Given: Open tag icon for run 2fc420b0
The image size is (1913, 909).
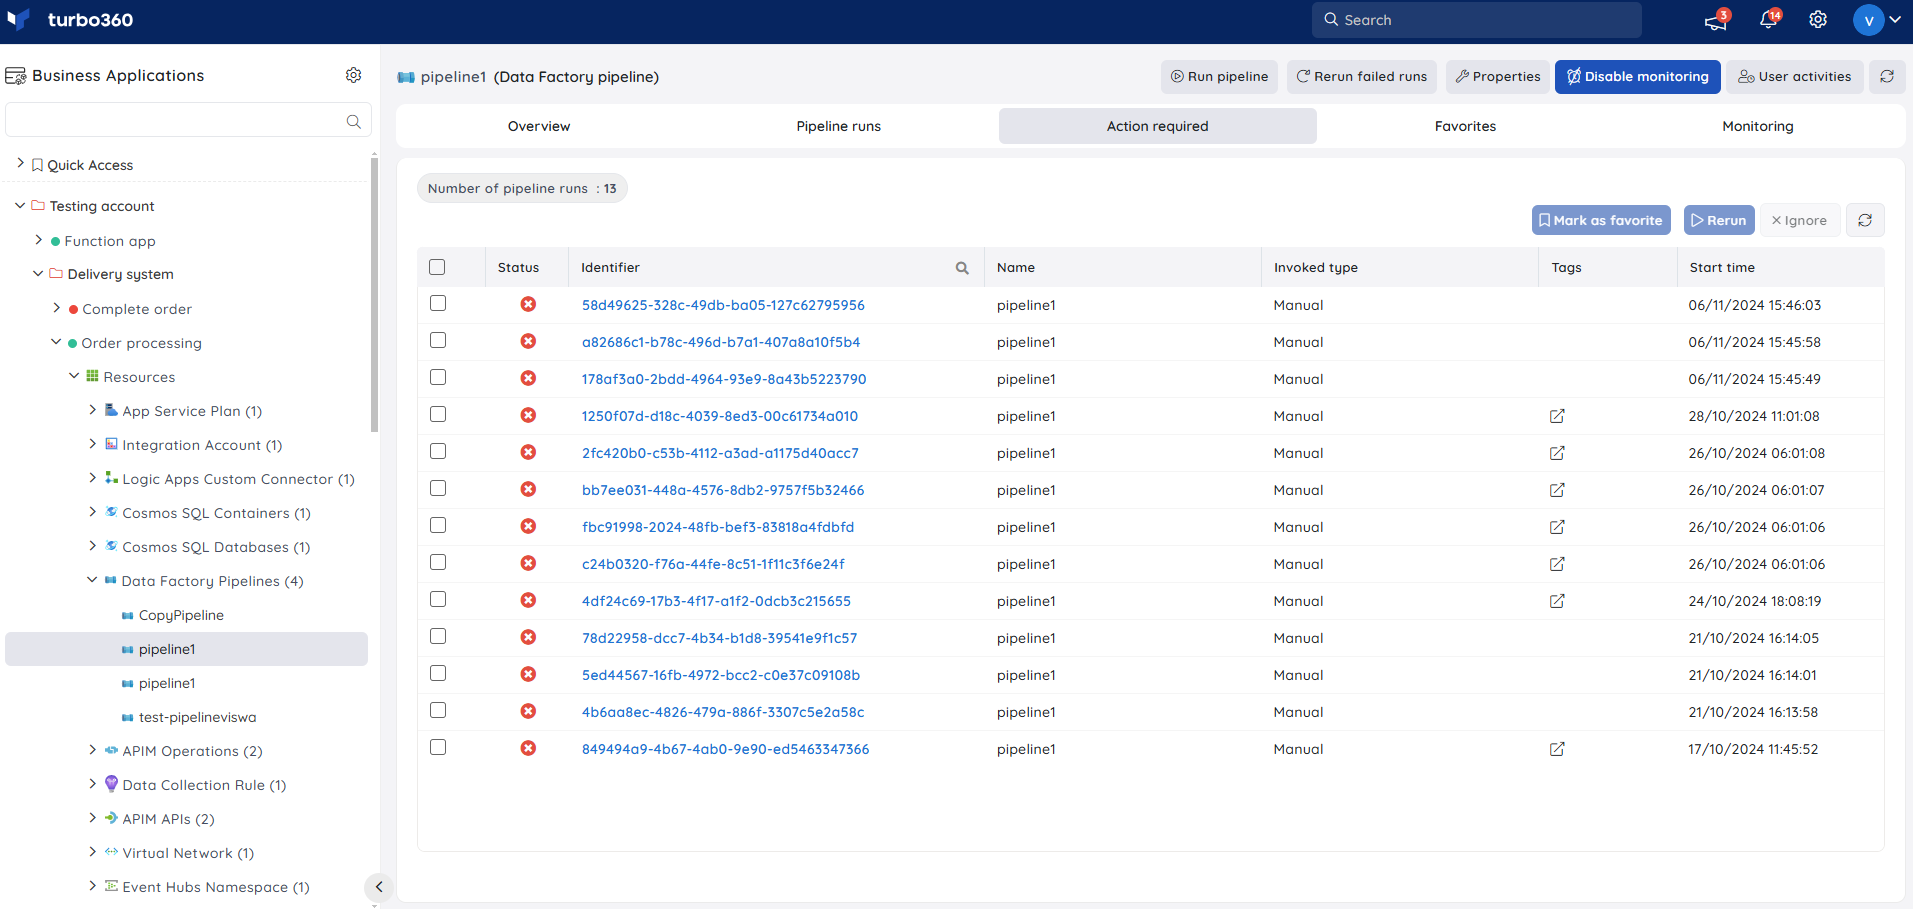Looking at the screenshot, I should [1557, 453].
